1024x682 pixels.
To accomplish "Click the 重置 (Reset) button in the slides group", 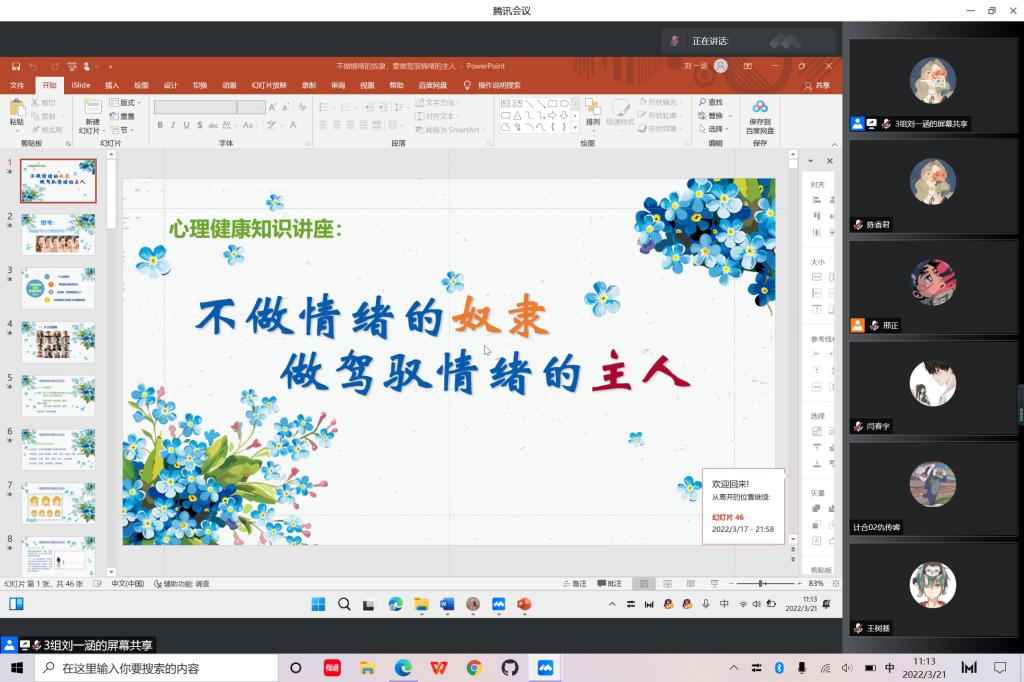I will pos(122,116).
